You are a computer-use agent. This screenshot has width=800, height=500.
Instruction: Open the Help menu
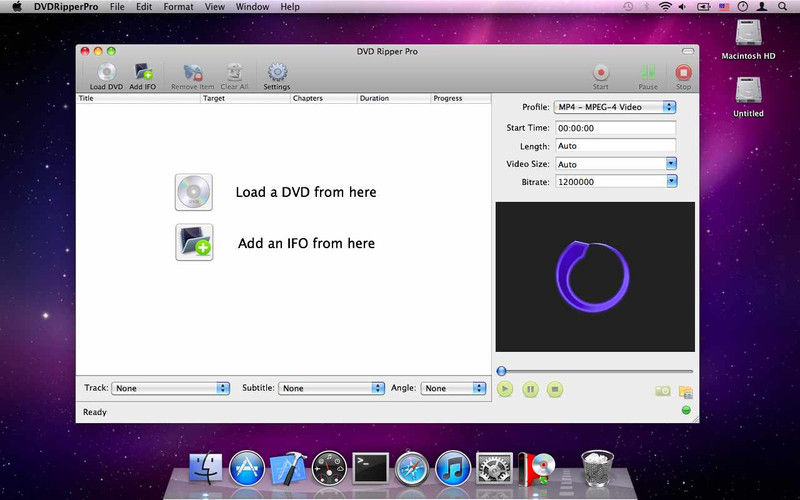[x=290, y=7]
